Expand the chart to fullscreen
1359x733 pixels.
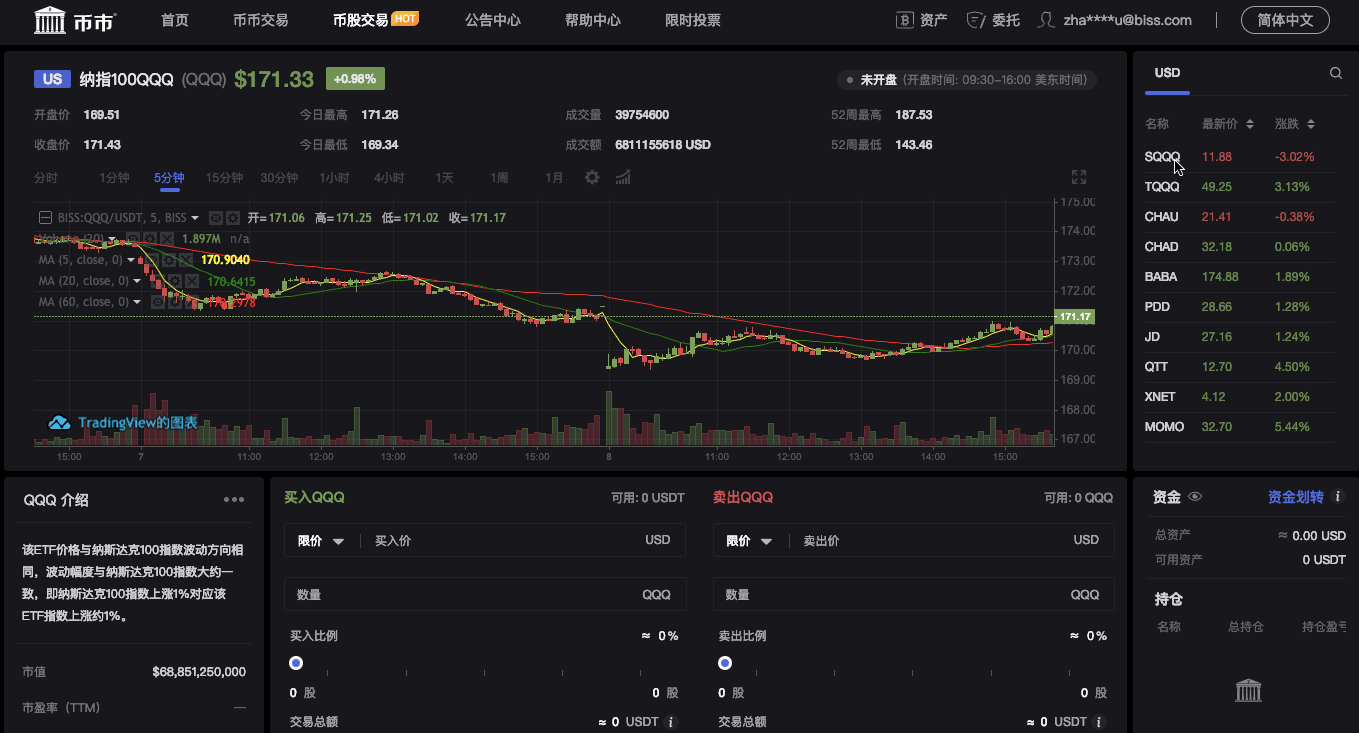coord(1079,177)
